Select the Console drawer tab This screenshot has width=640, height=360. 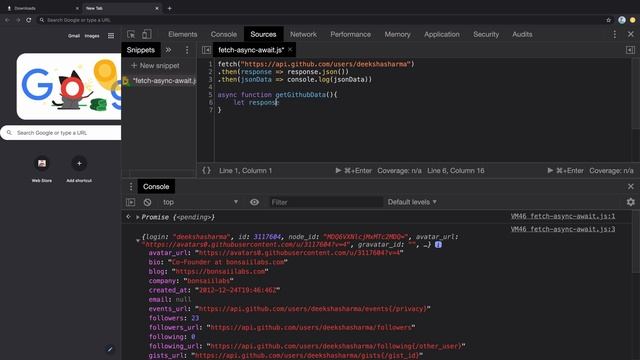156,187
